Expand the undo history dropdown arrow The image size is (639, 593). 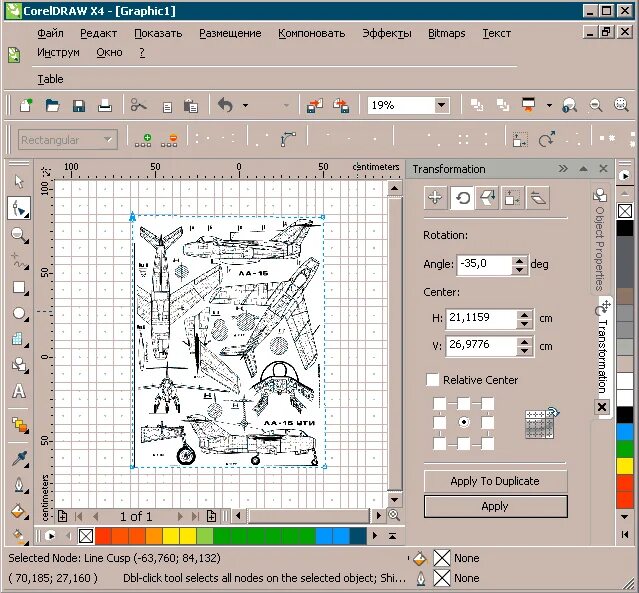[x=245, y=106]
